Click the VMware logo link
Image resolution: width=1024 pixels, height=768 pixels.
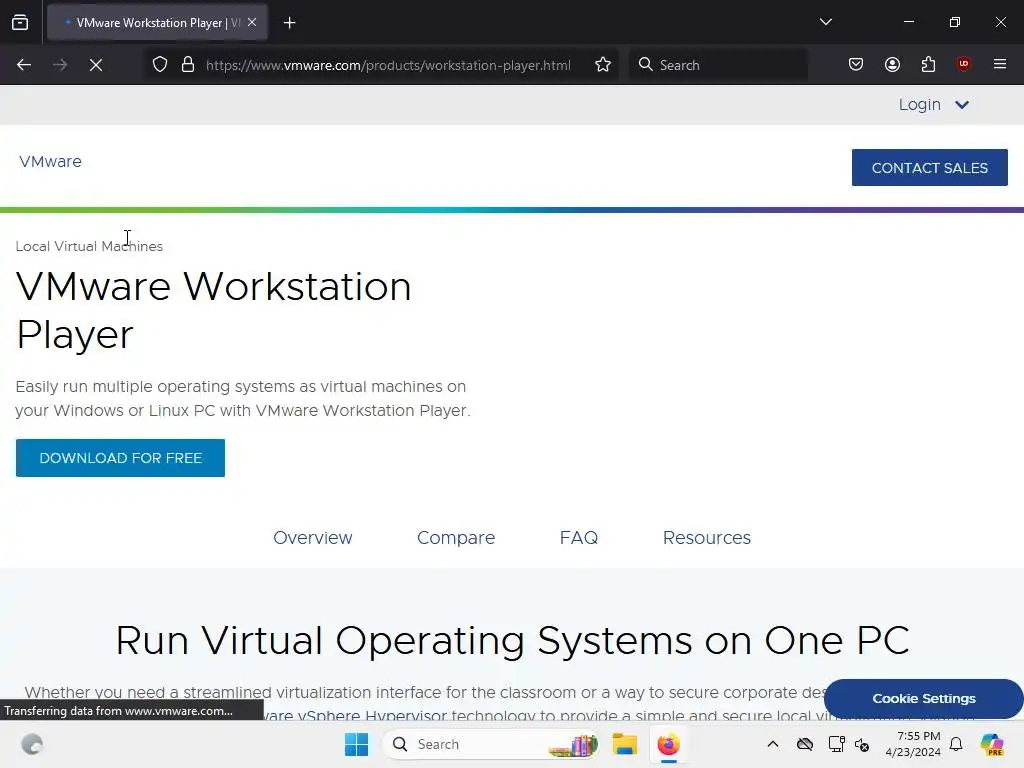click(50, 161)
